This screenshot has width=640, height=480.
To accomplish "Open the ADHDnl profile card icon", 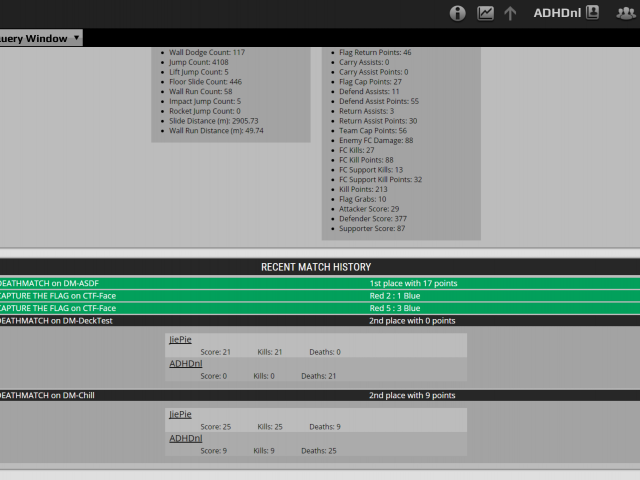I will pos(593,13).
